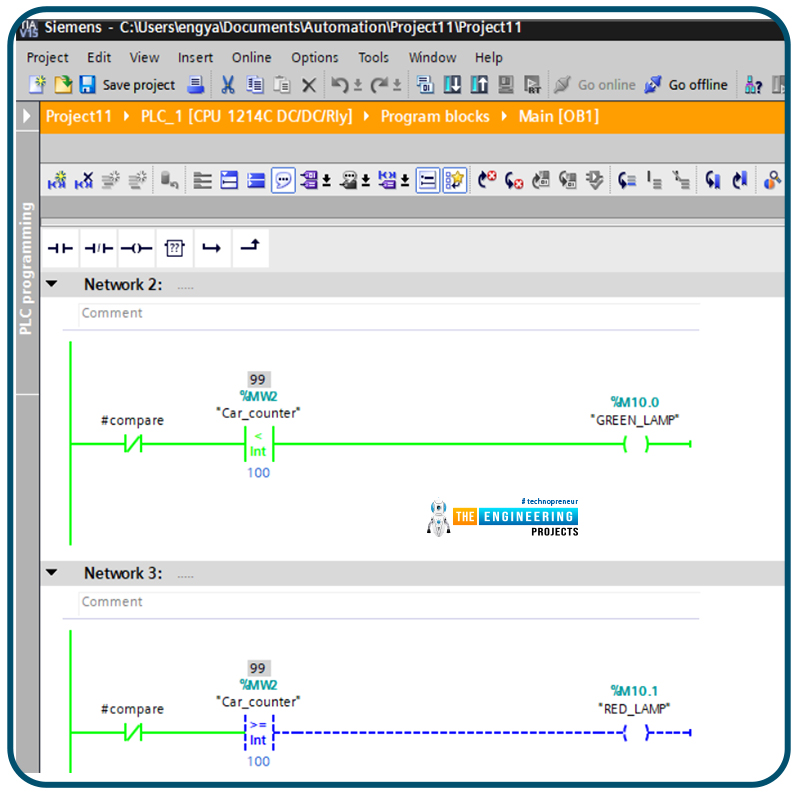Screen dimensions: 801x792
Task: Open the Undo history dropdown arrow
Action: 358,85
